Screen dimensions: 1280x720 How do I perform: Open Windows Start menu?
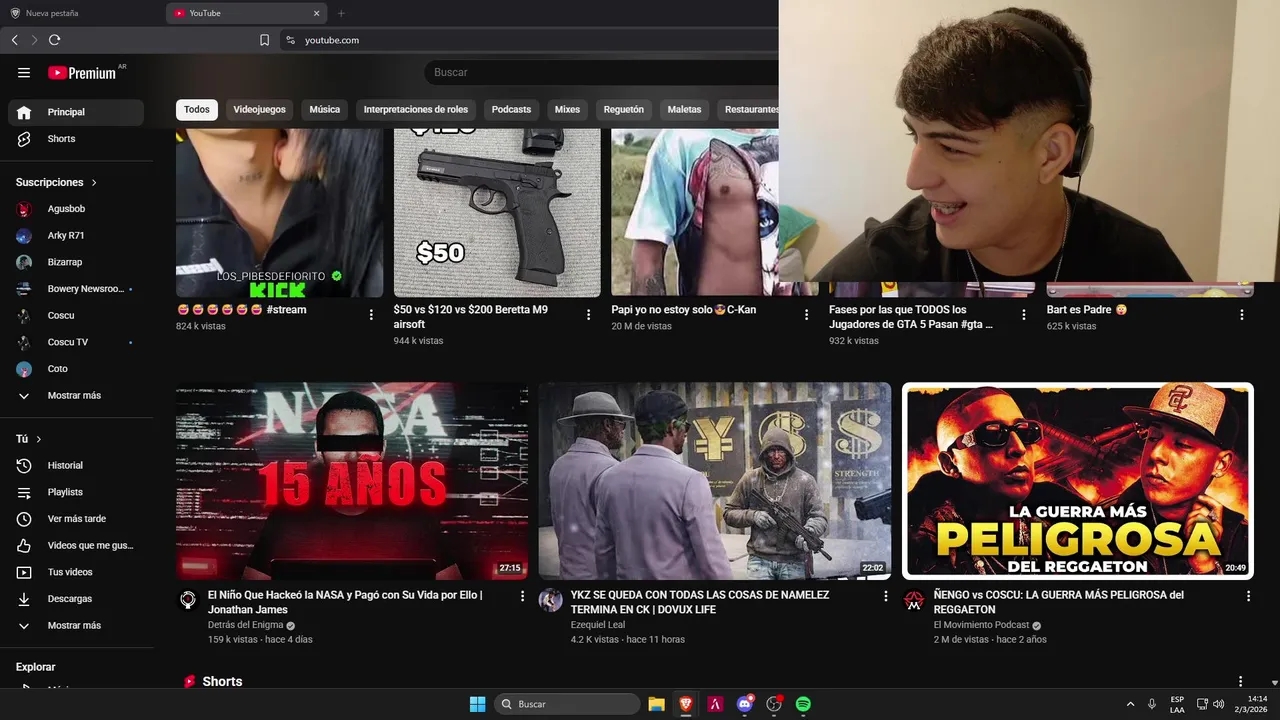click(477, 704)
